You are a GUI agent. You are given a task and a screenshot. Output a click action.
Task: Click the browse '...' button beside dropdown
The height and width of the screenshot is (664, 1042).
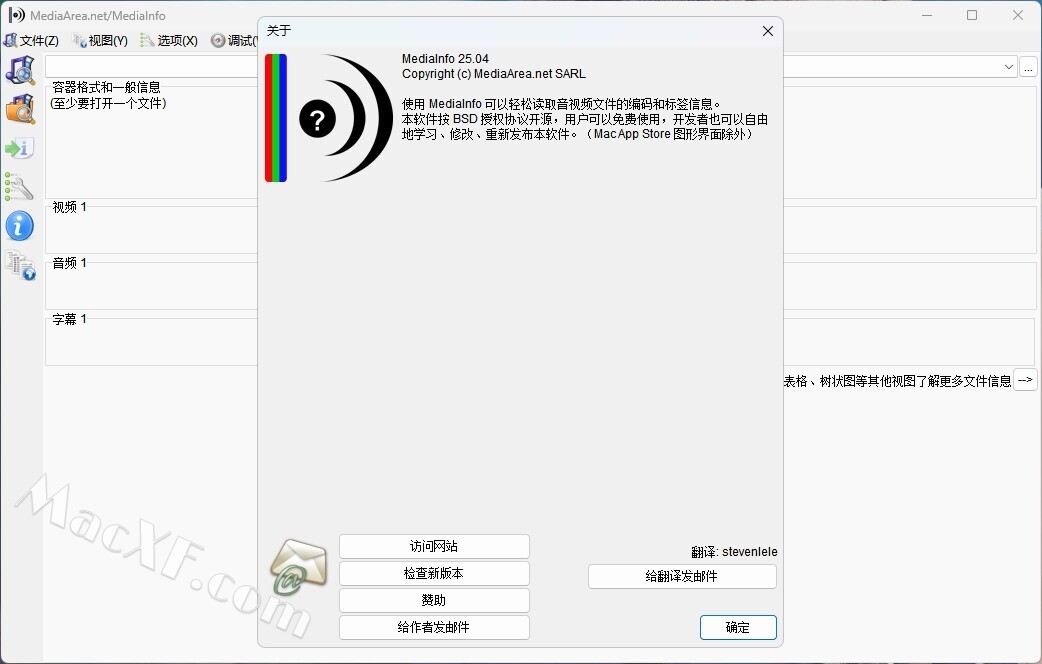click(1028, 67)
